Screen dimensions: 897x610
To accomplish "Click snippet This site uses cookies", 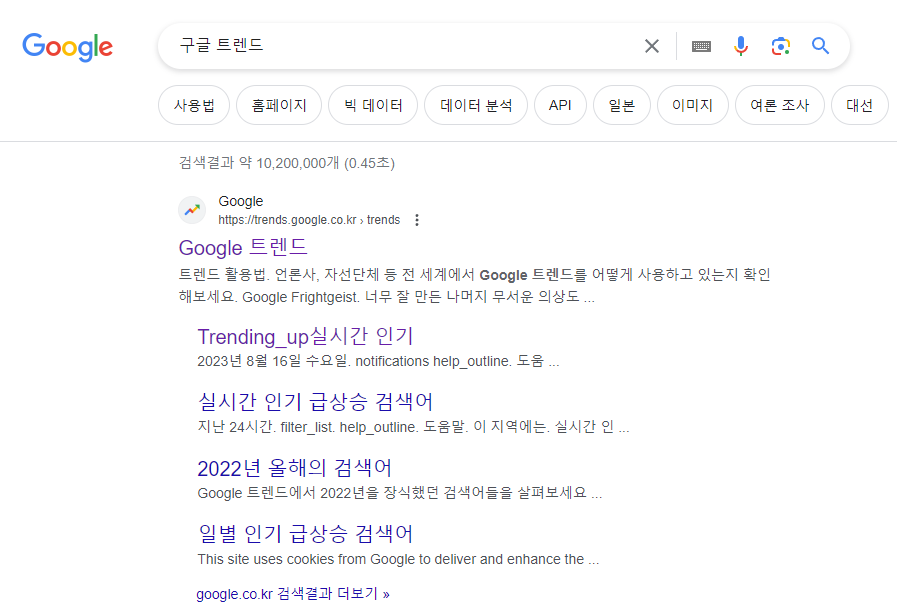I will point(398,559).
